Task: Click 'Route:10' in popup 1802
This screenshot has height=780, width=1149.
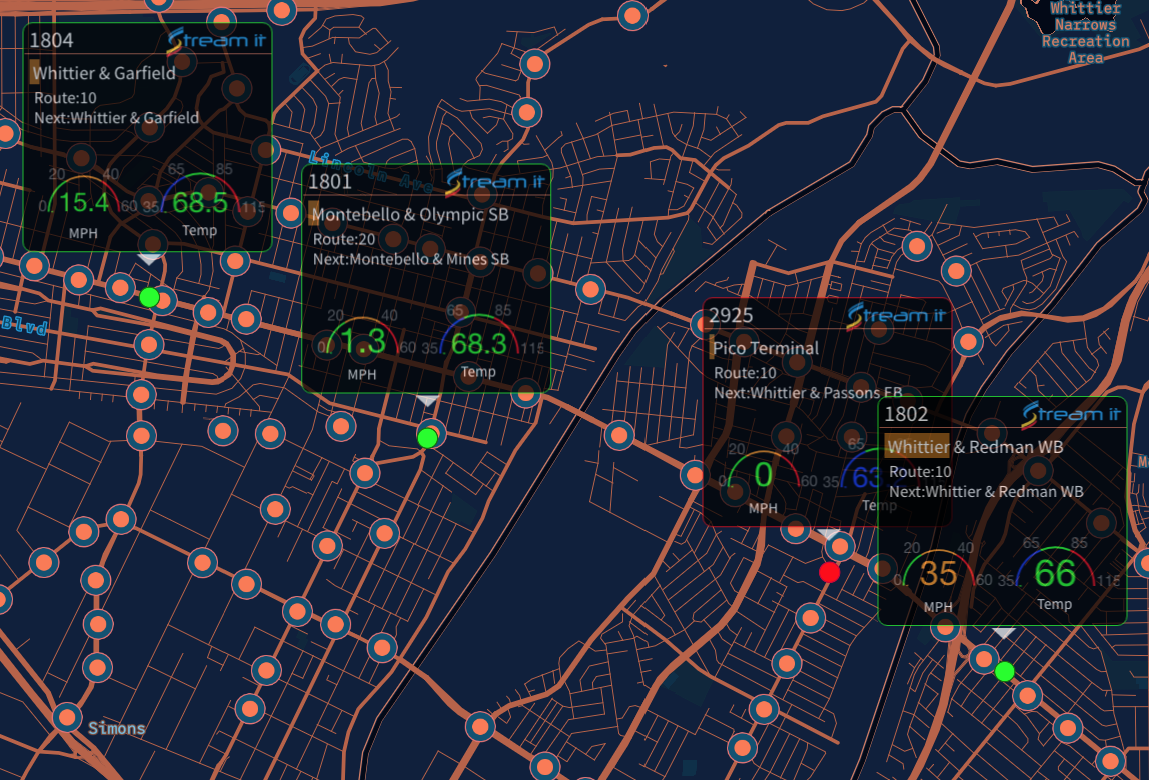Action: click(x=920, y=472)
